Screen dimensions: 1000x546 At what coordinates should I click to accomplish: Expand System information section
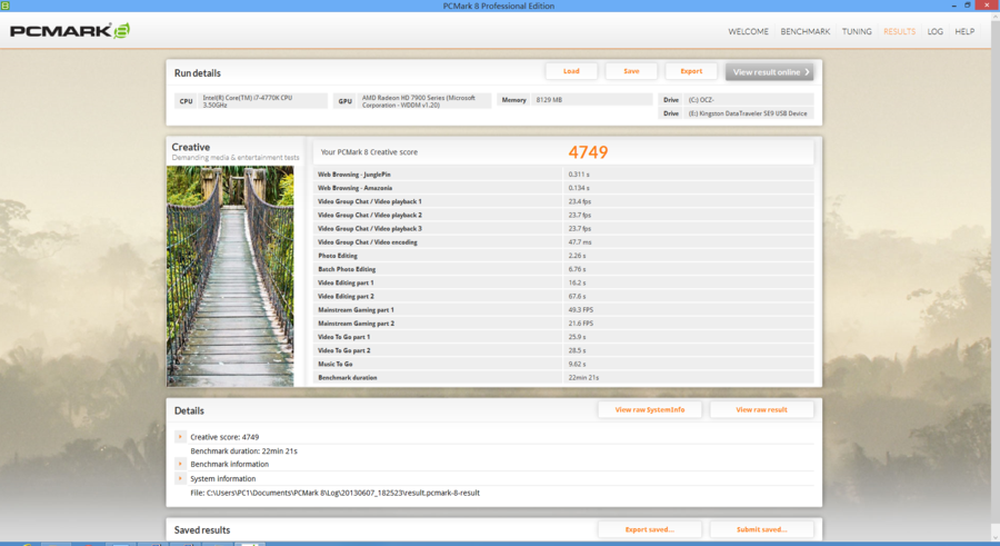click(x=180, y=478)
